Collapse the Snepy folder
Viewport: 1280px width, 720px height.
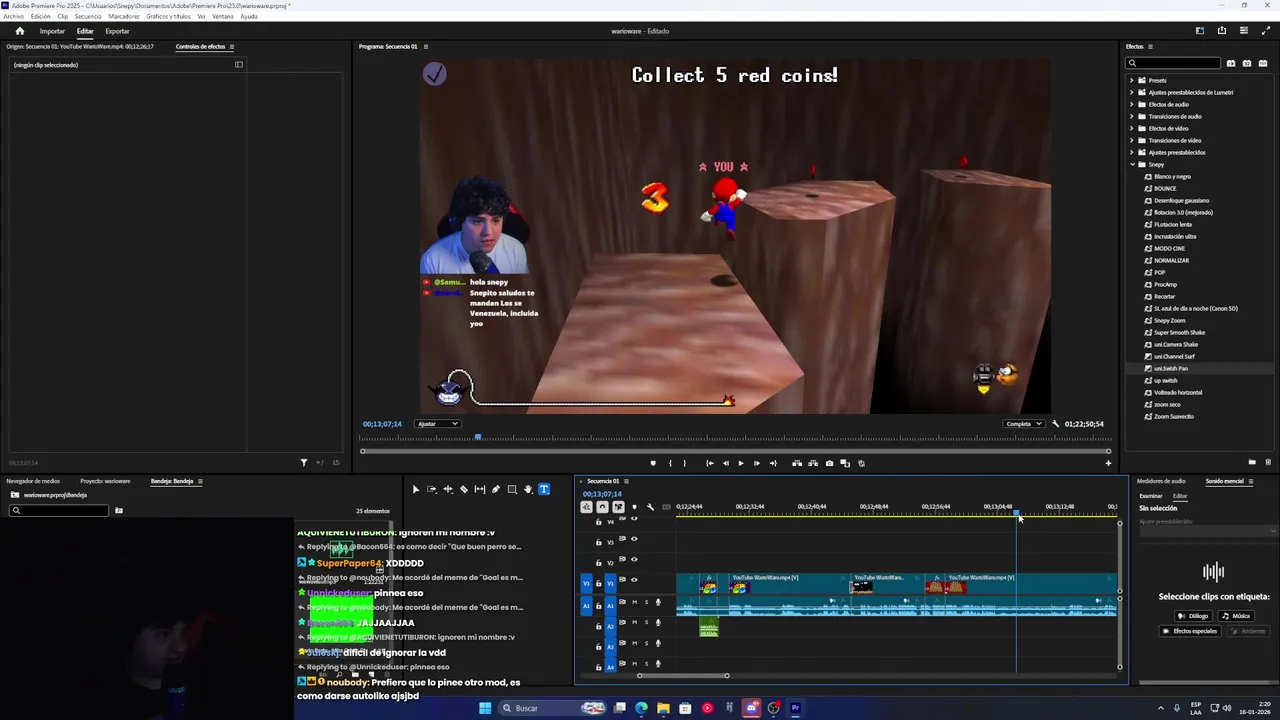(x=1132, y=164)
